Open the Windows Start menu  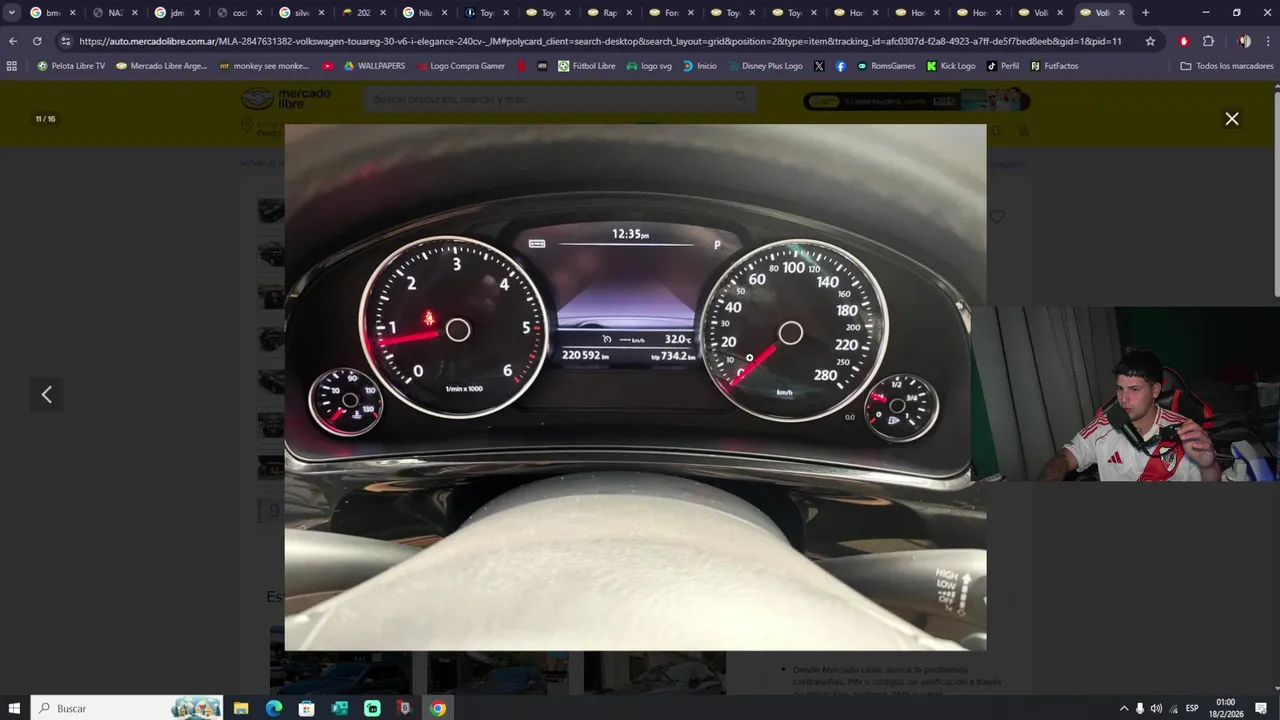tap(14, 708)
